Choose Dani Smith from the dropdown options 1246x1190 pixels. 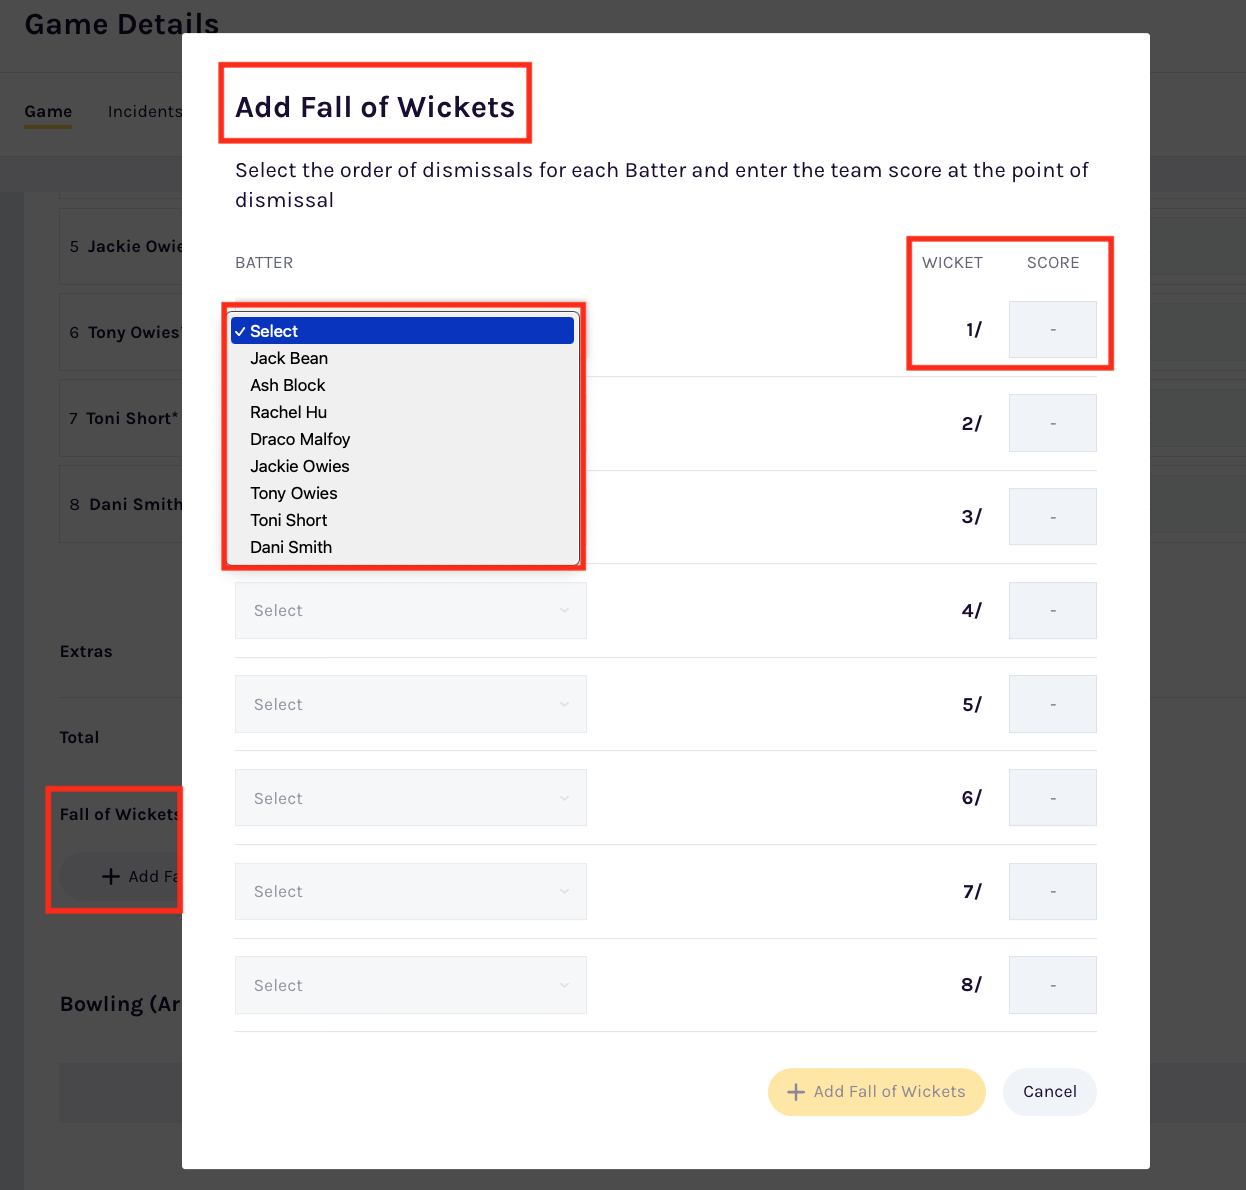point(291,547)
